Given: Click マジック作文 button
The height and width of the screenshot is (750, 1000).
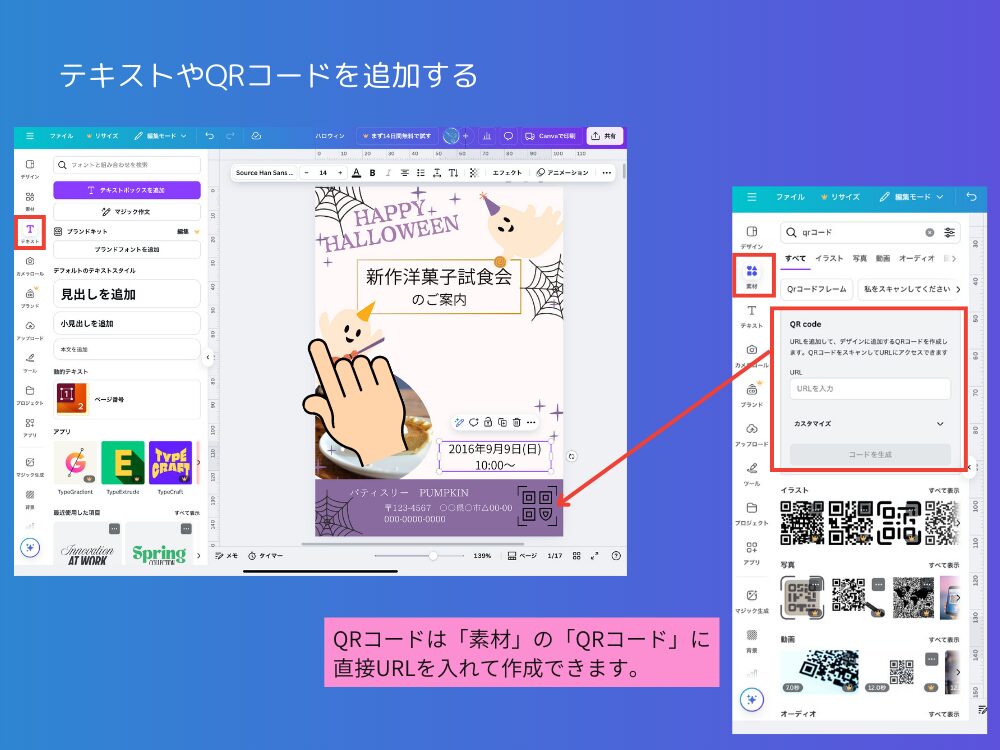Looking at the screenshot, I should (127, 211).
